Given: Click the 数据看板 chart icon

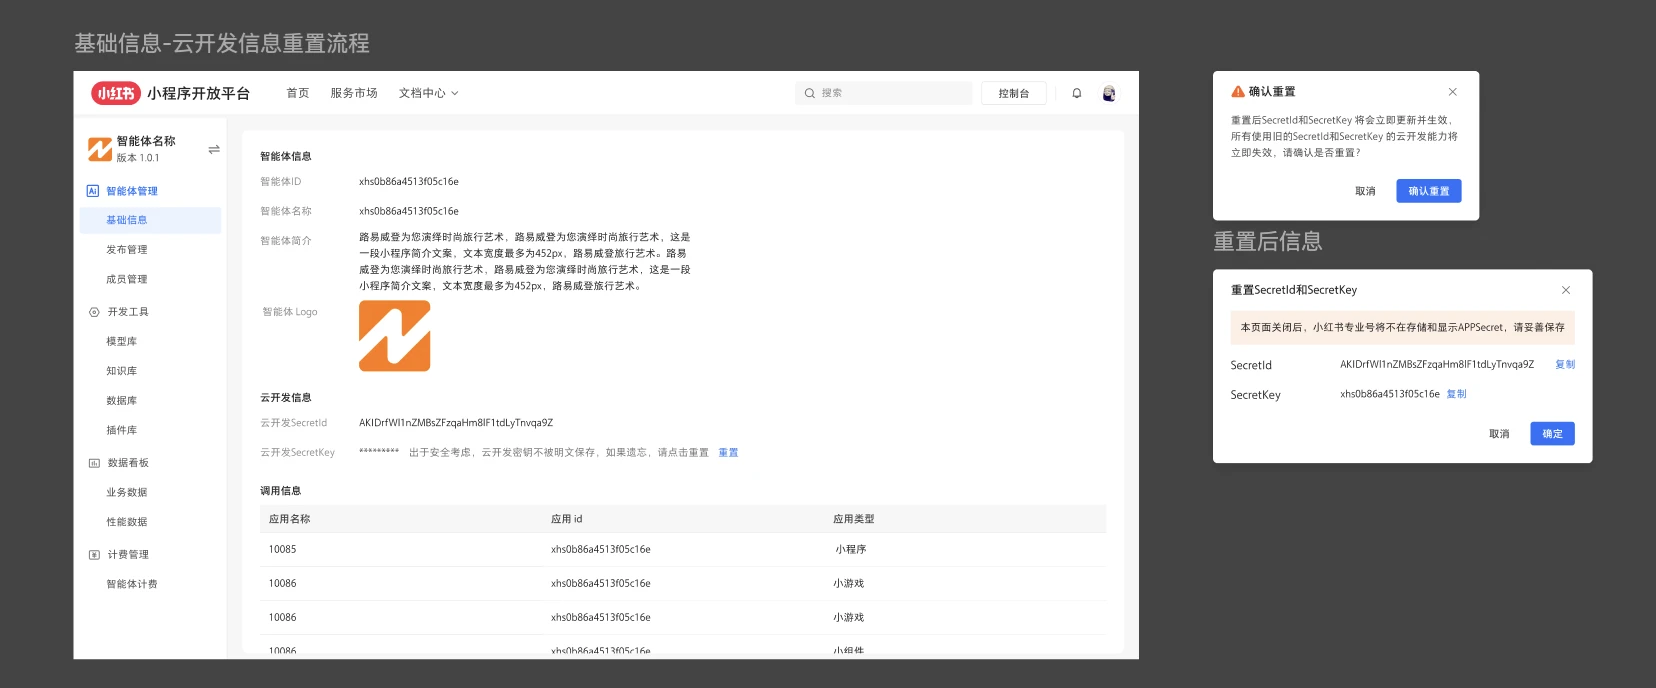Looking at the screenshot, I should click(94, 463).
